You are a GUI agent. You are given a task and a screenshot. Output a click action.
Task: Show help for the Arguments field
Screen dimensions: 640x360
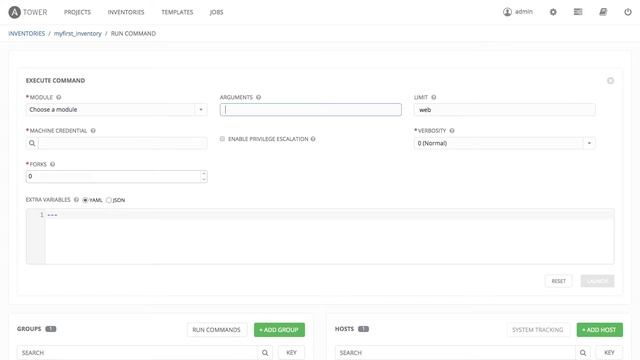click(258, 97)
